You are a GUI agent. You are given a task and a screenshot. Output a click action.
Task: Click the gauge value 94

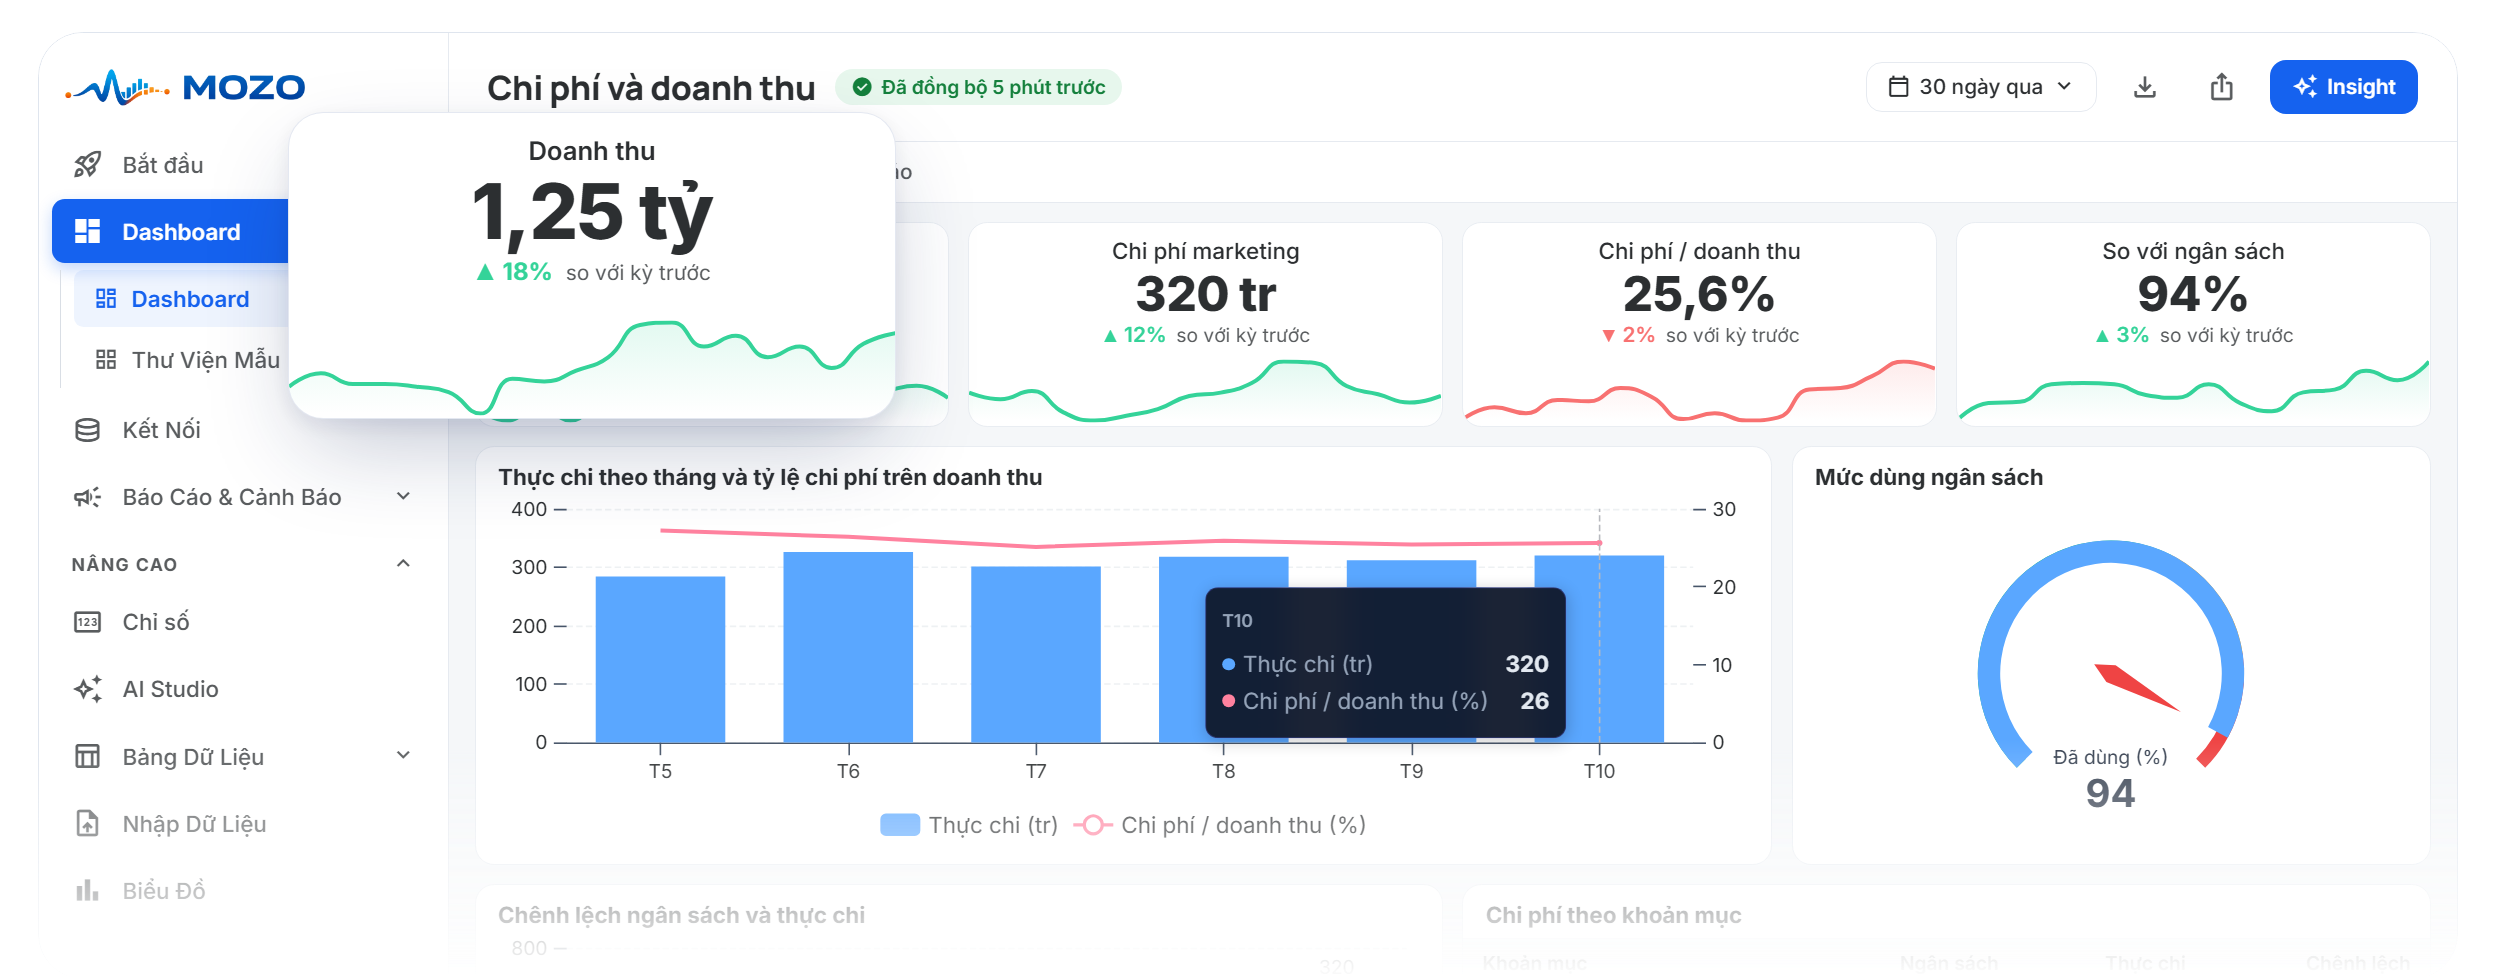pyautogui.click(x=2110, y=793)
